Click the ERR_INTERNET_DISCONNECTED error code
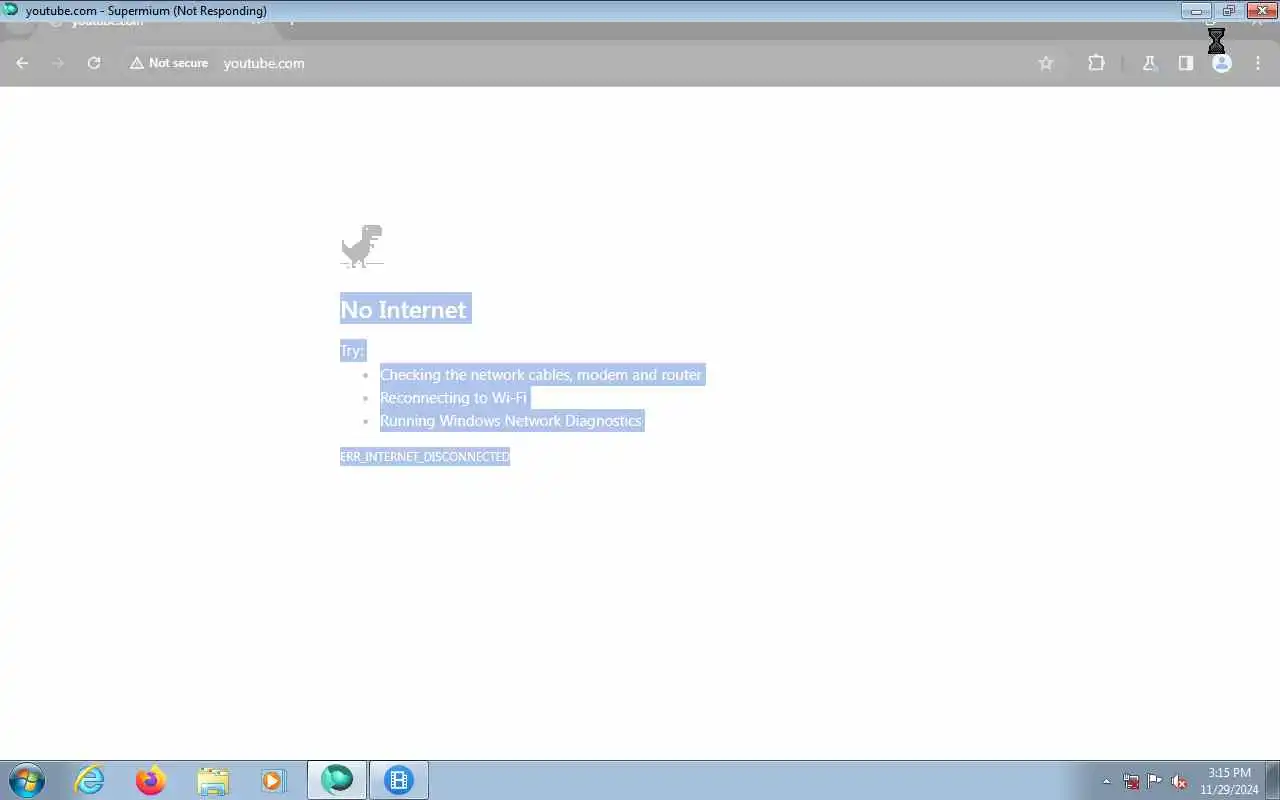 click(x=425, y=457)
